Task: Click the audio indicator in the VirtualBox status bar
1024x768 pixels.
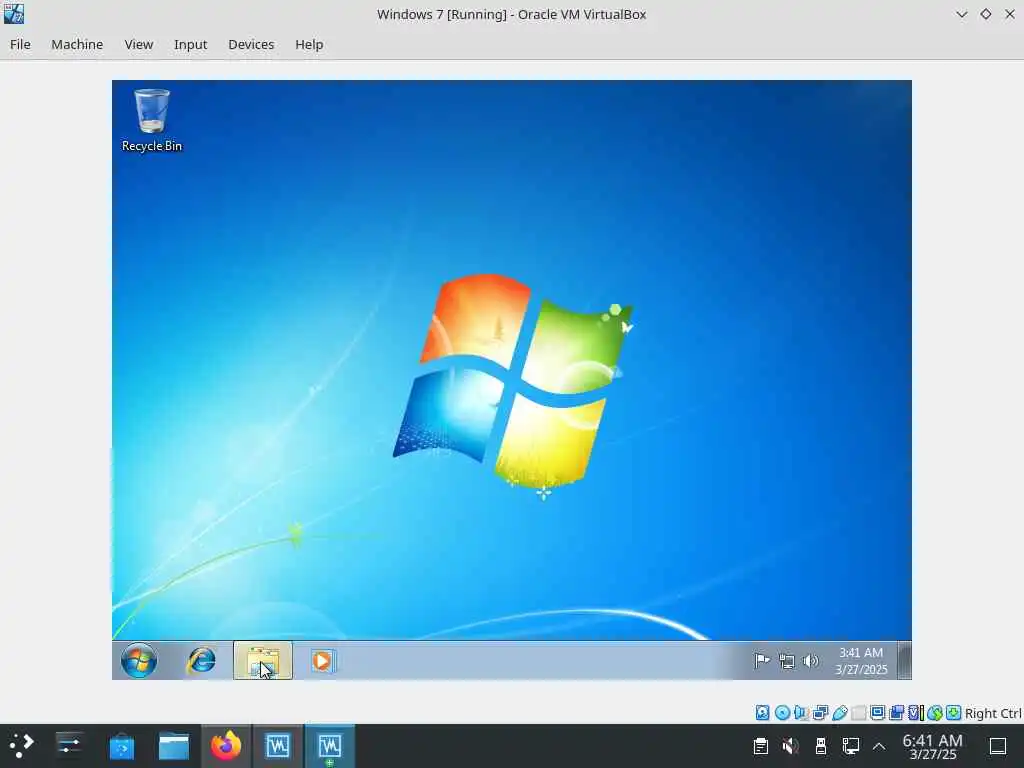Action: click(x=801, y=712)
